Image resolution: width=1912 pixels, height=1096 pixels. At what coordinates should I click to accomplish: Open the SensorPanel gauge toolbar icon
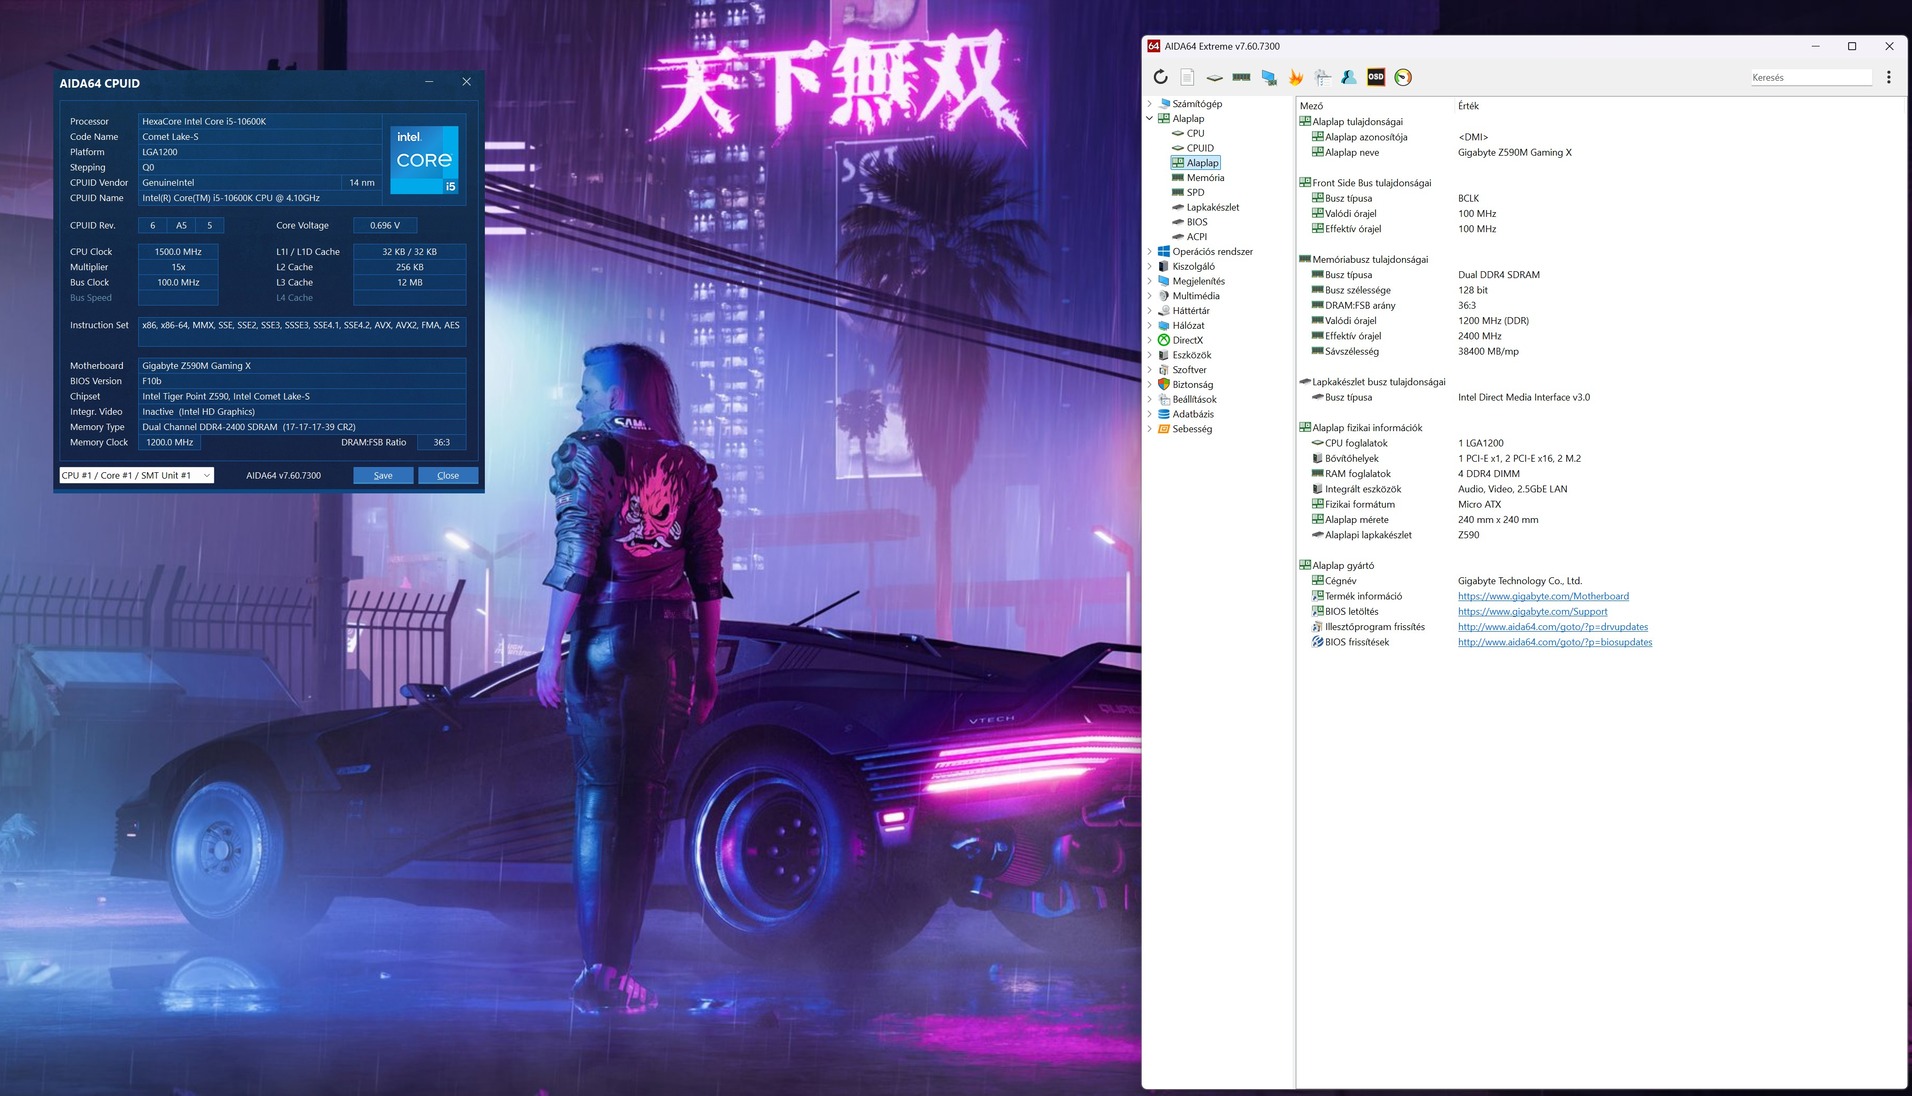click(x=1403, y=77)
